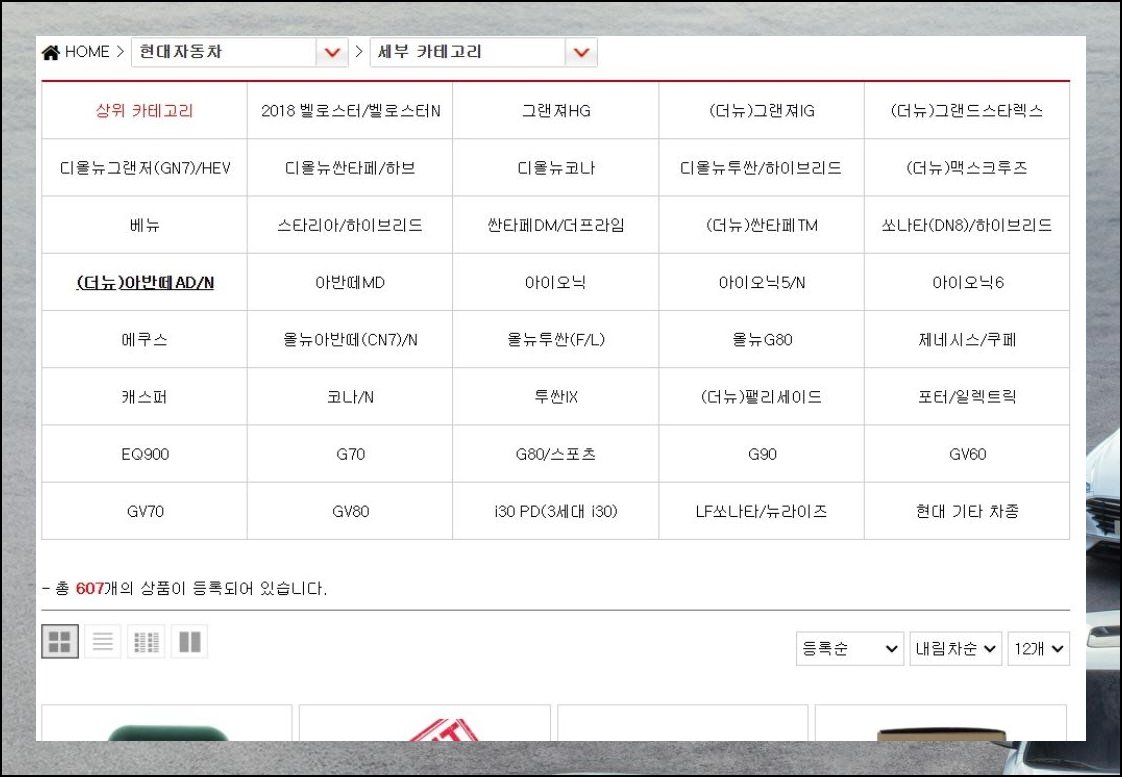Open the 내림차순 order dropdown
This screenshot has width=1122, height=777.
[x=955, y=648]
